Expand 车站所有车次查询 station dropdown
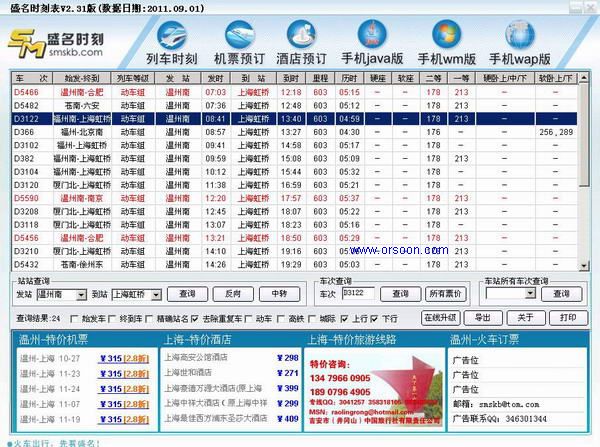Image resolution: width=600 pixels, height=447 pixels. 530,294
